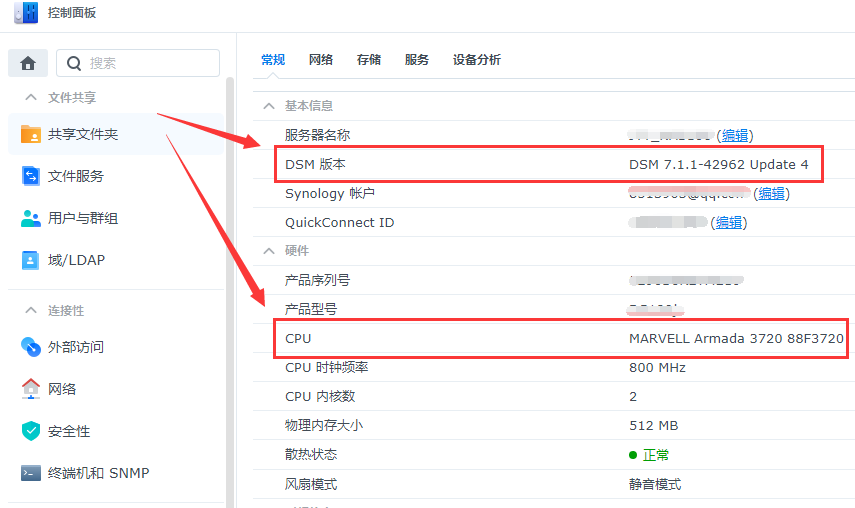Screen dimensions: 855x508
Task: Open User & Group (用户与群组) icon
Action: click(x=31, y=218)
